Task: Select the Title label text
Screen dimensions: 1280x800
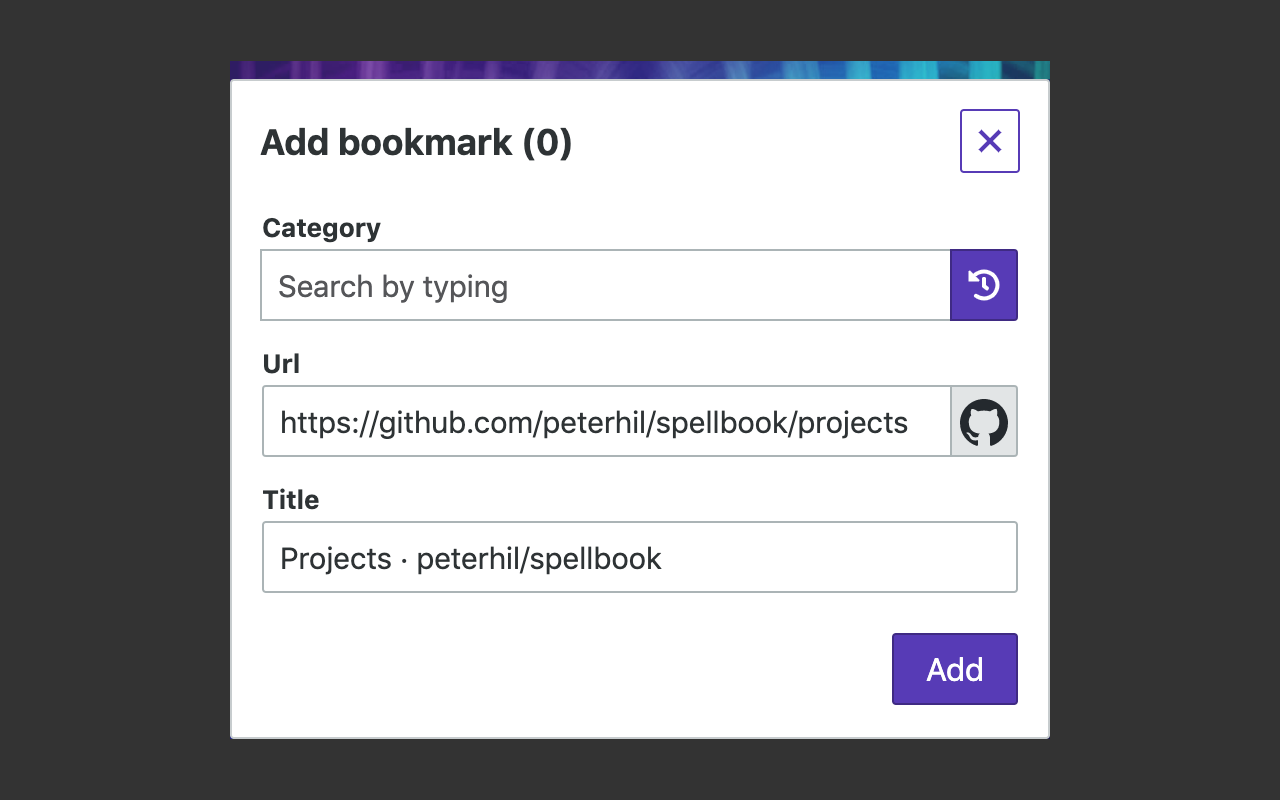Action: coord(291,500)
